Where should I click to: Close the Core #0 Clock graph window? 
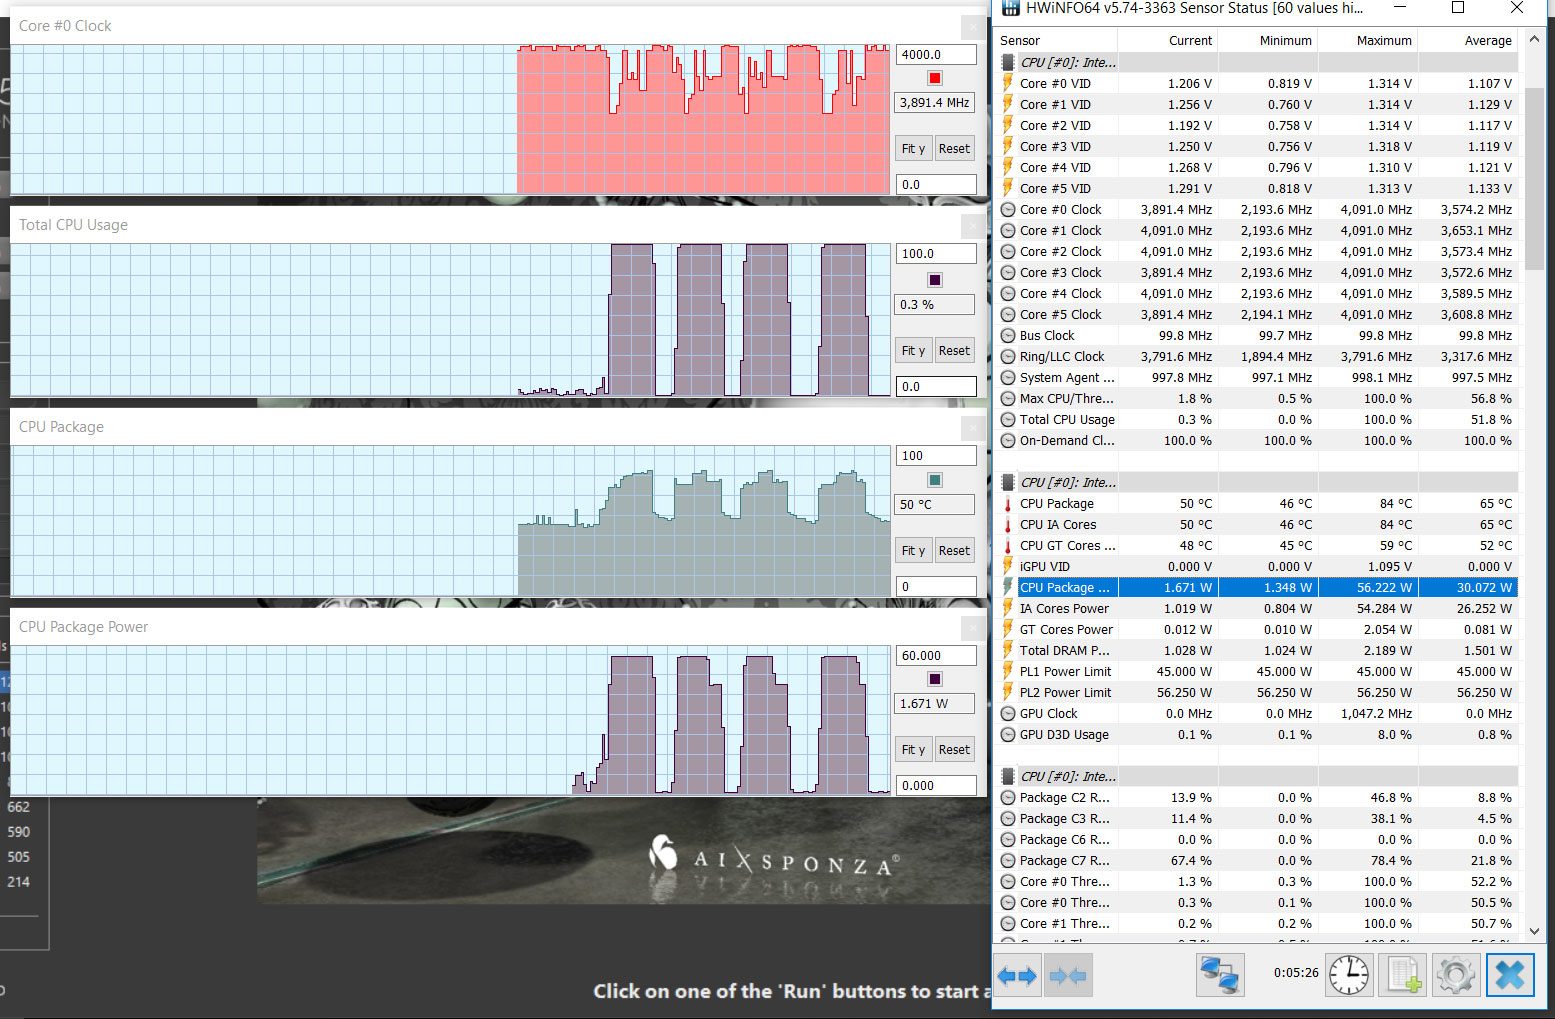click(973, 26)
